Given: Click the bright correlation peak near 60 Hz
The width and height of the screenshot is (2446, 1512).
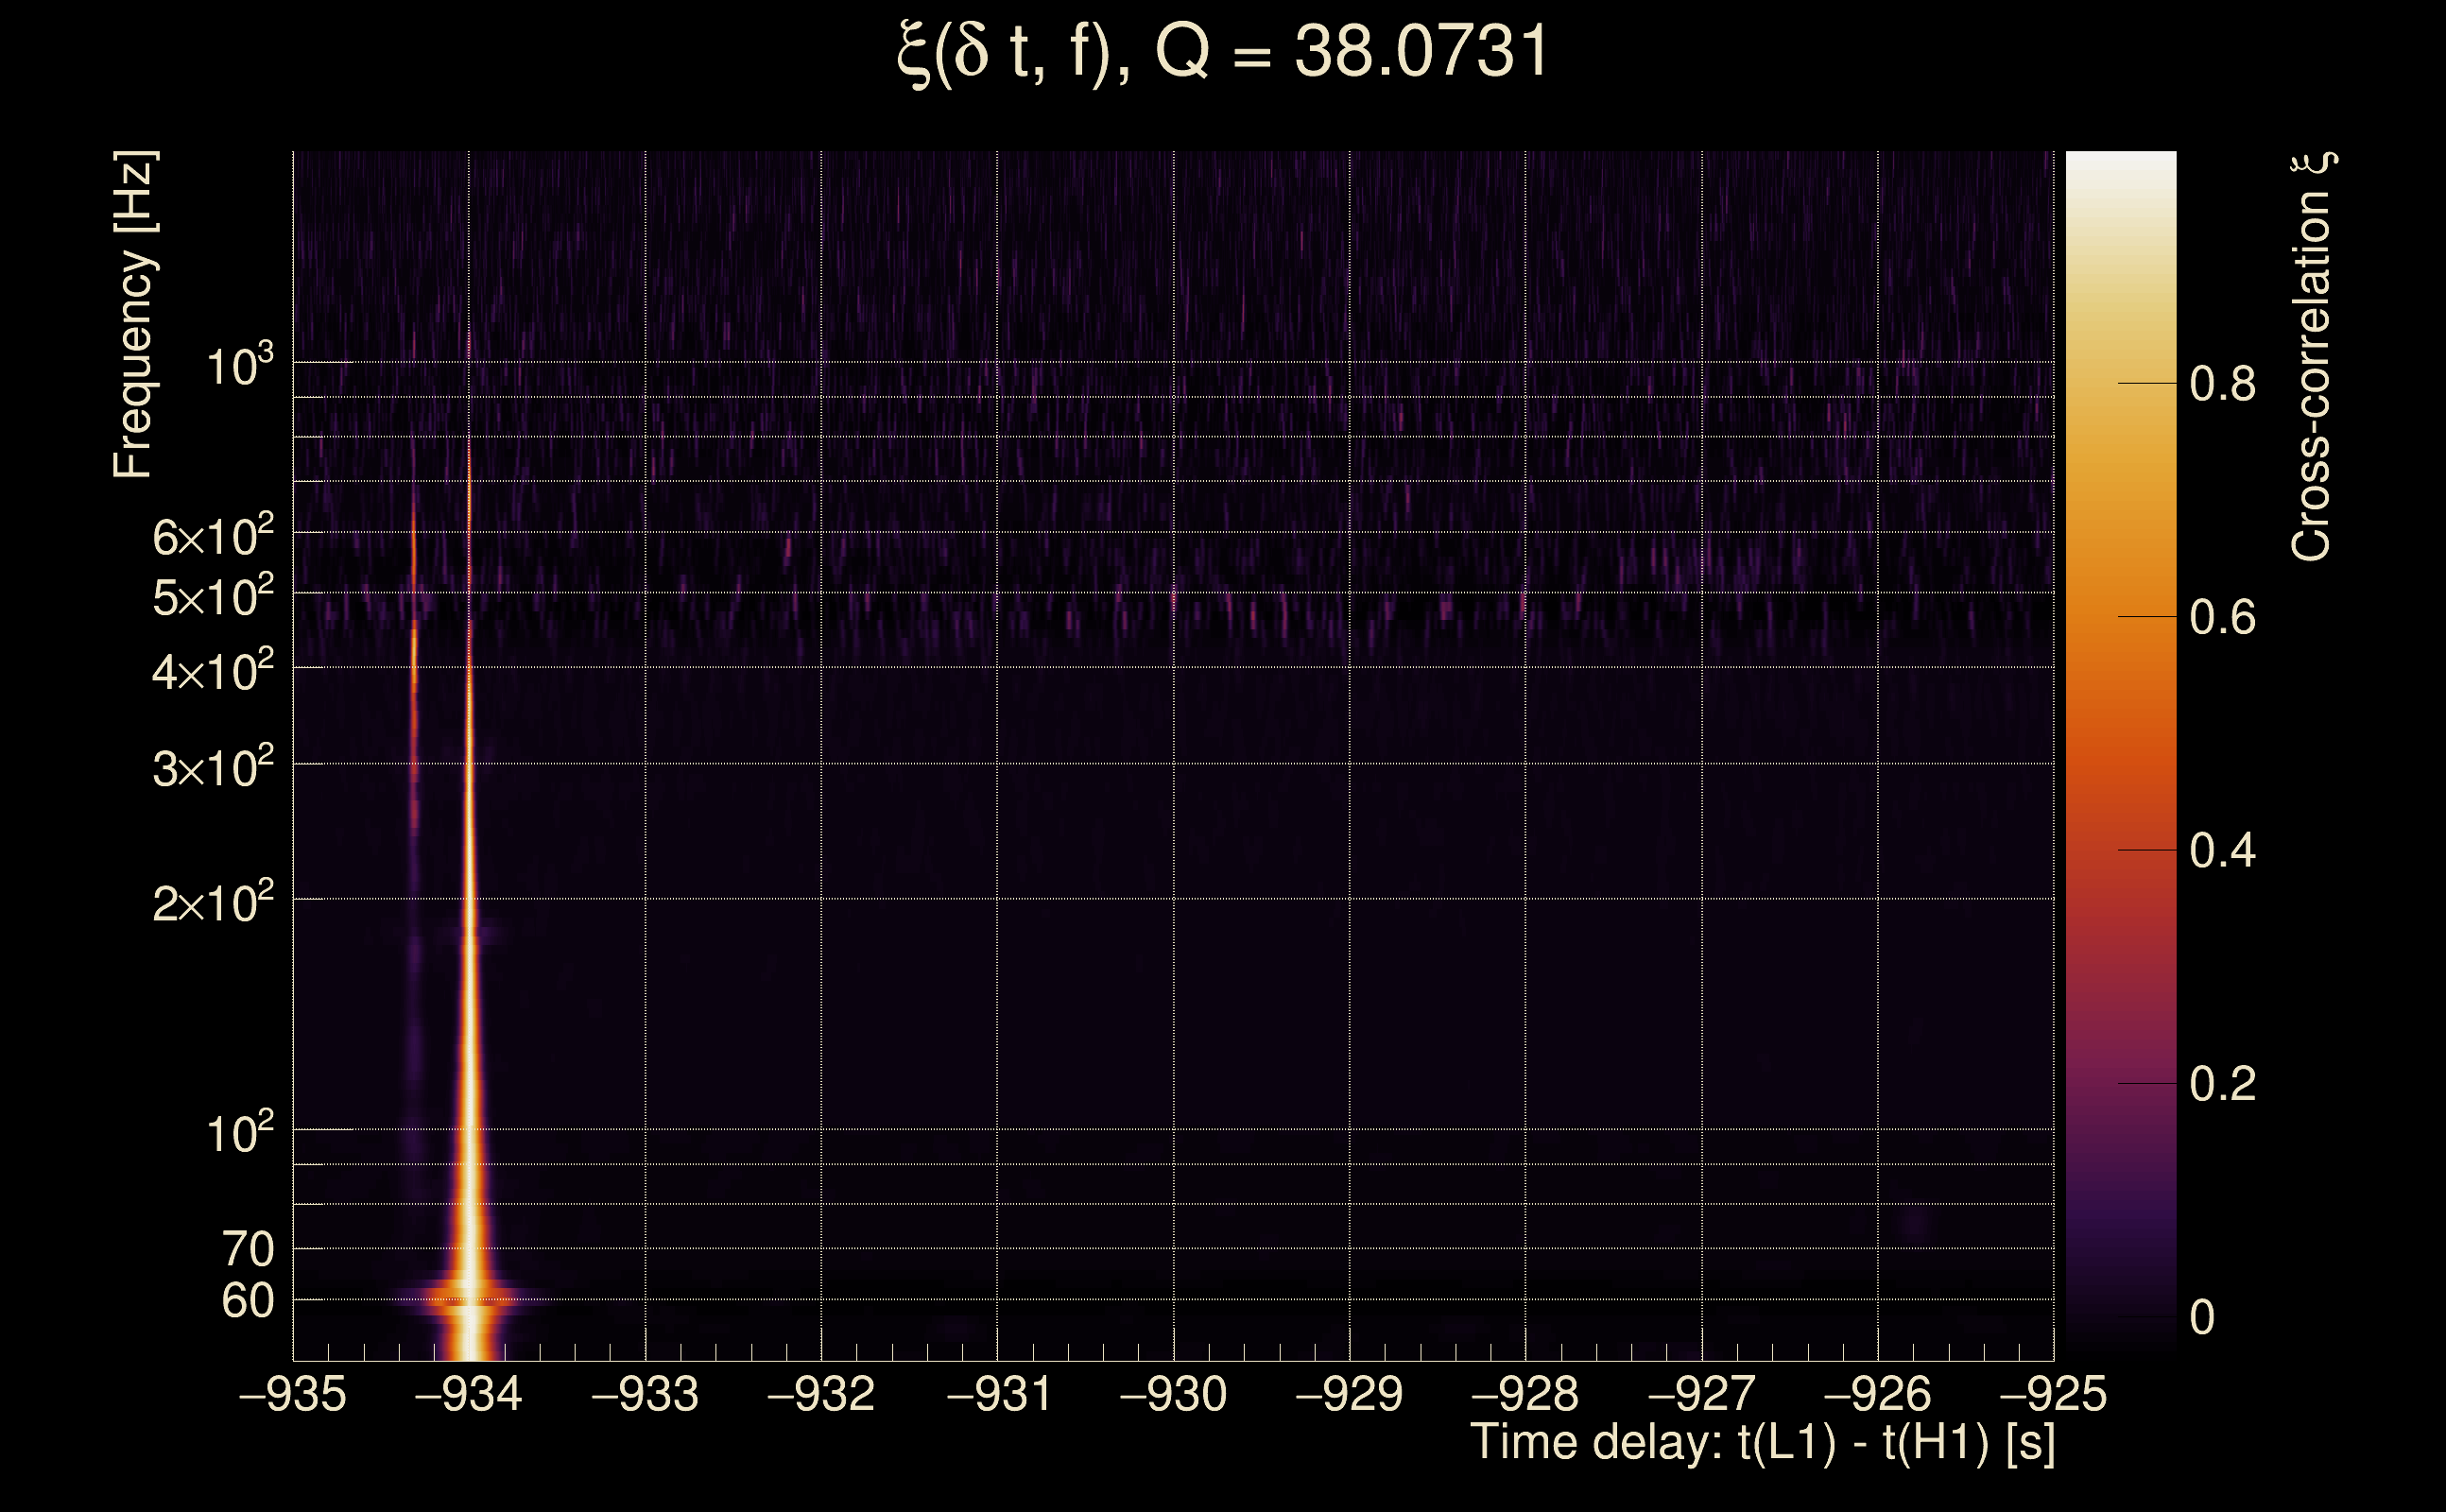Looking at the screenshot, I should (470, 1299).
